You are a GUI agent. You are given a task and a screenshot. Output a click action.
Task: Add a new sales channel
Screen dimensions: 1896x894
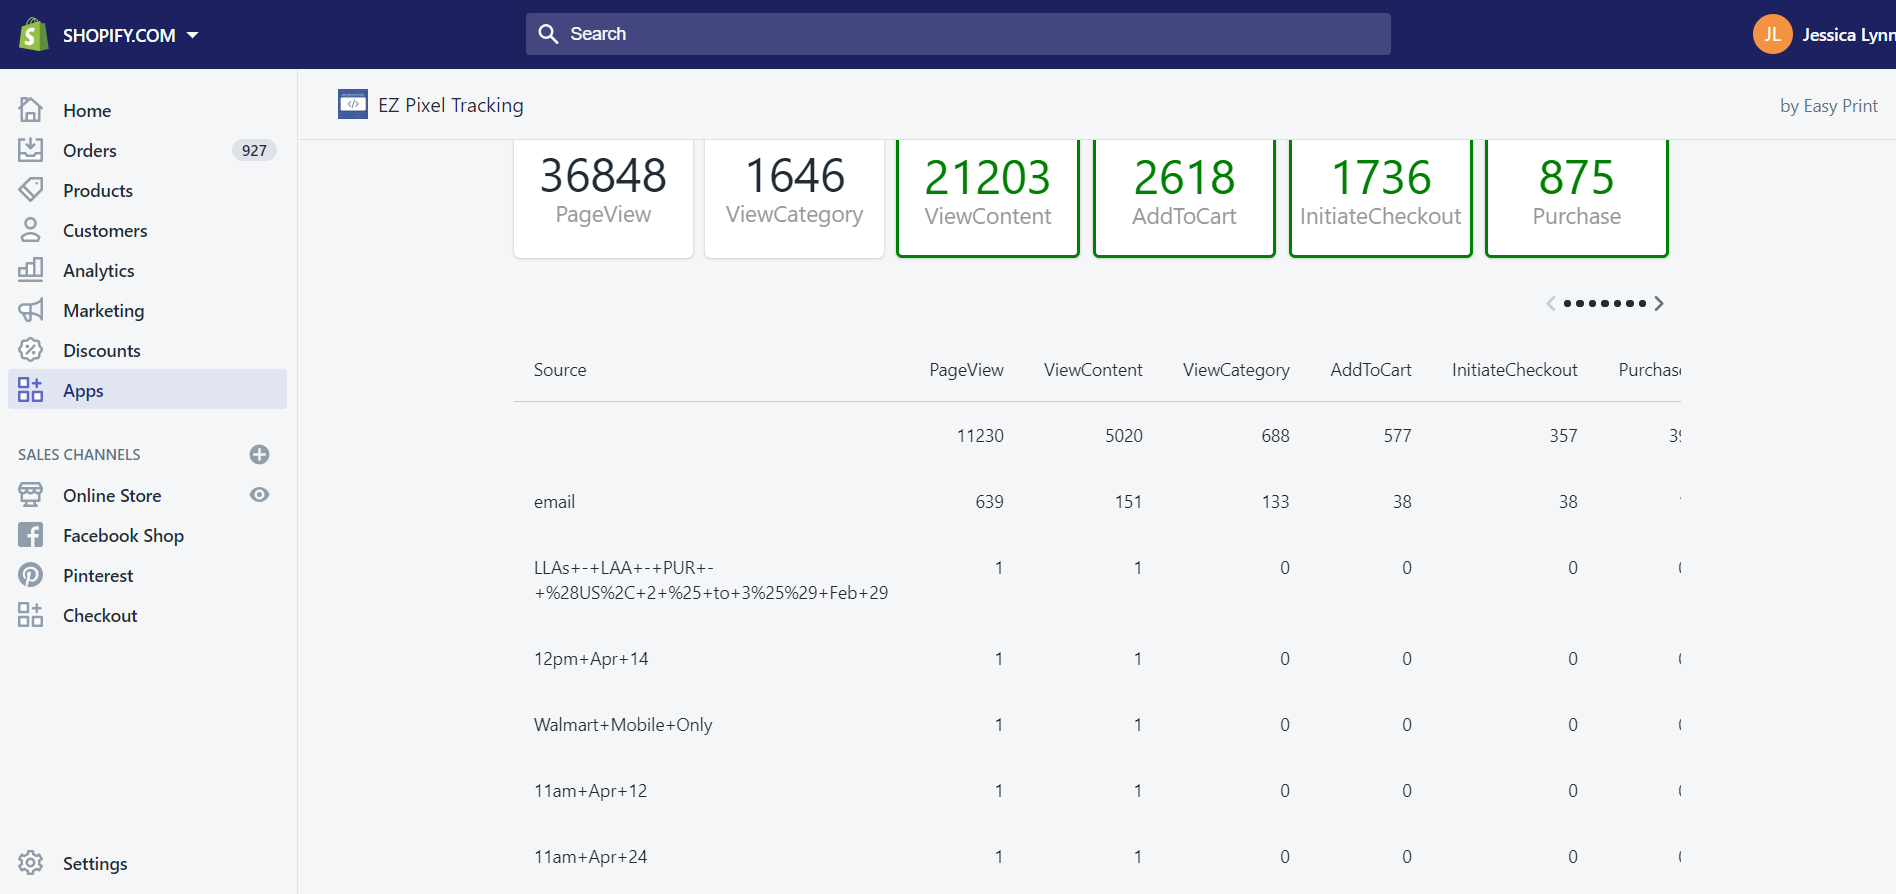[259, 455]
